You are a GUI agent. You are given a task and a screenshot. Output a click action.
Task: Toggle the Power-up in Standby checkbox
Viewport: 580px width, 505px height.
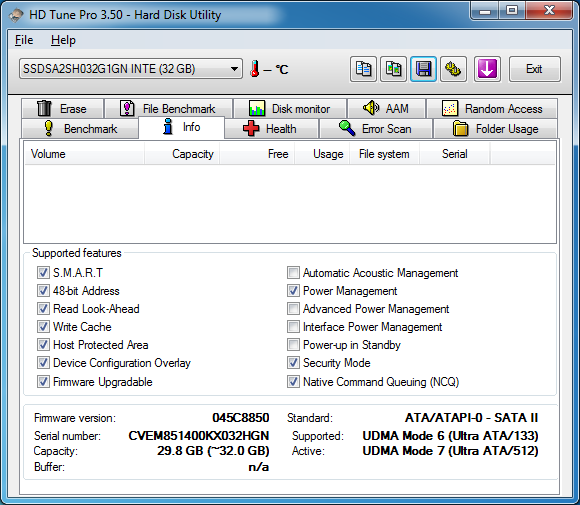click(x=293, y=345)
